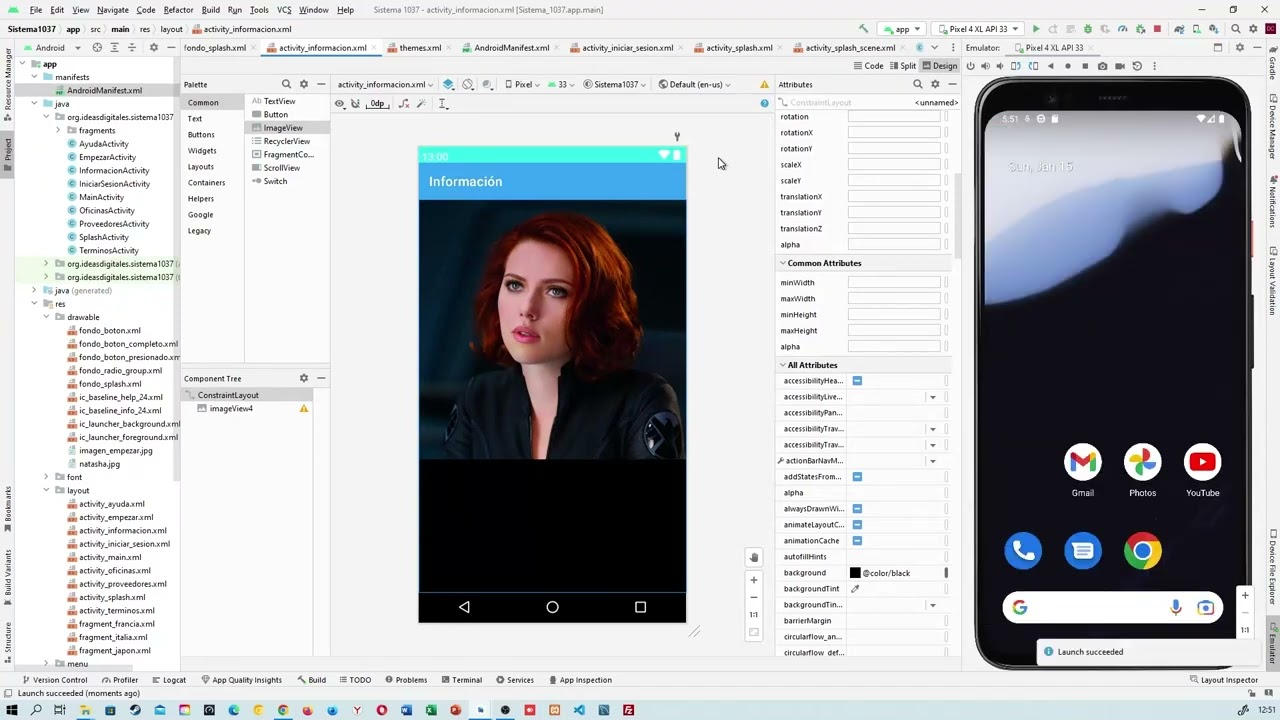Image resolution: width=1280 pixels, height=720 pixels.
Task: Tap the emulator back navigation triangle in its toolbar
Action: tap(1050, 66)
